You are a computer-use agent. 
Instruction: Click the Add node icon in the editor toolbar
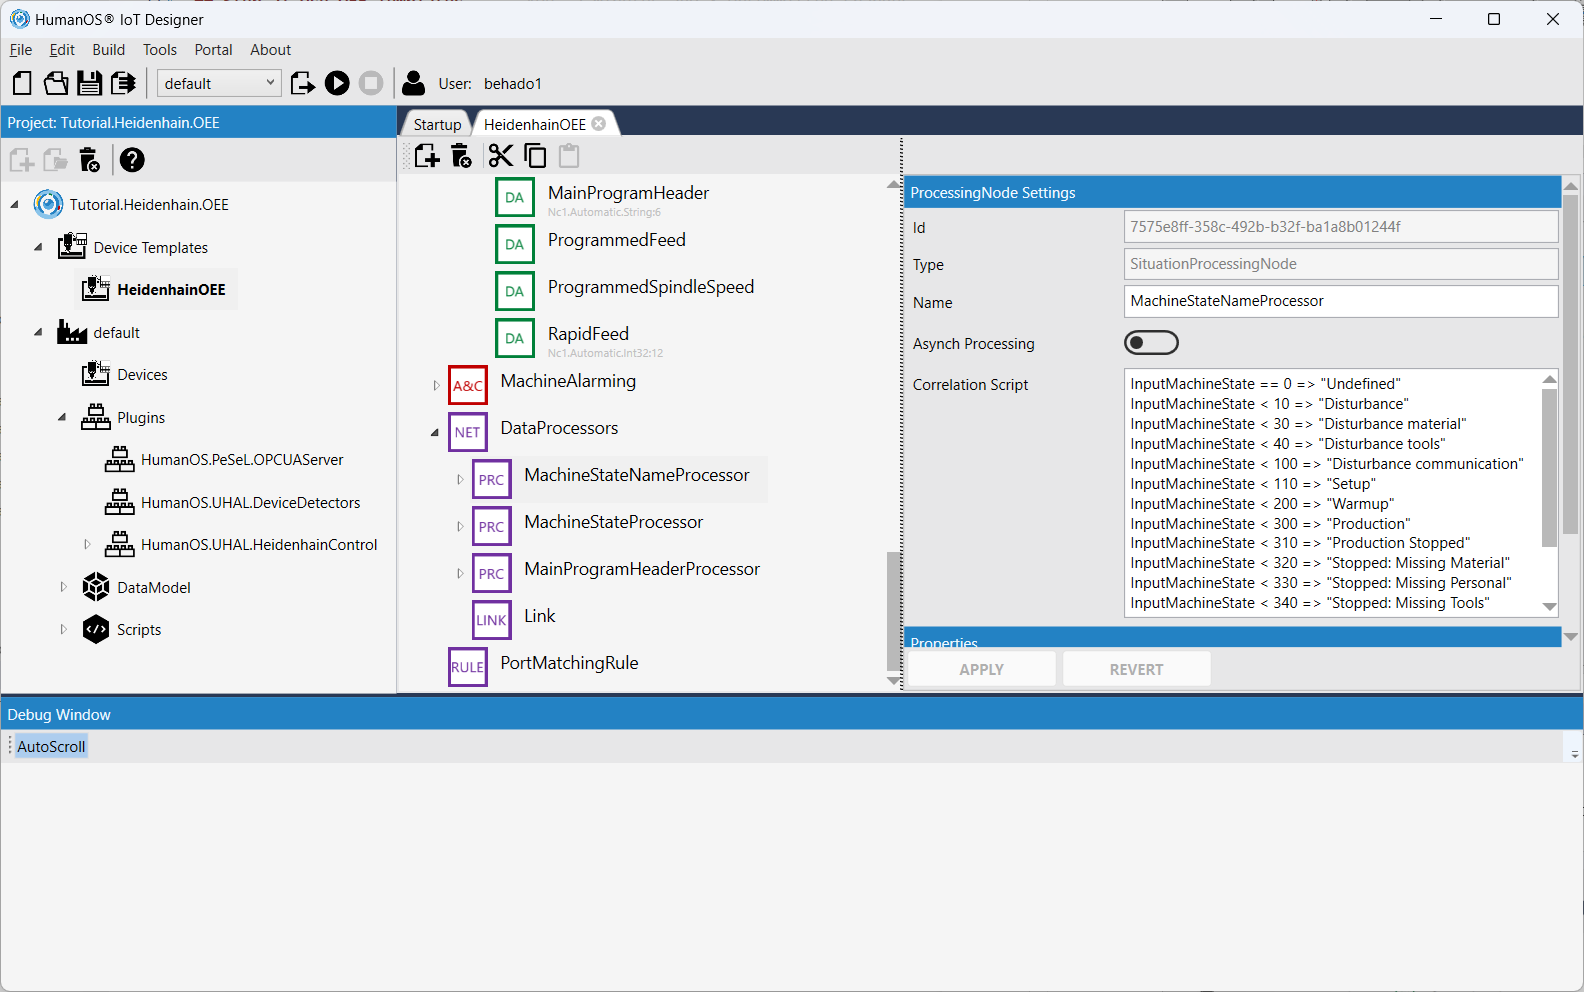[x=427, y=156]
